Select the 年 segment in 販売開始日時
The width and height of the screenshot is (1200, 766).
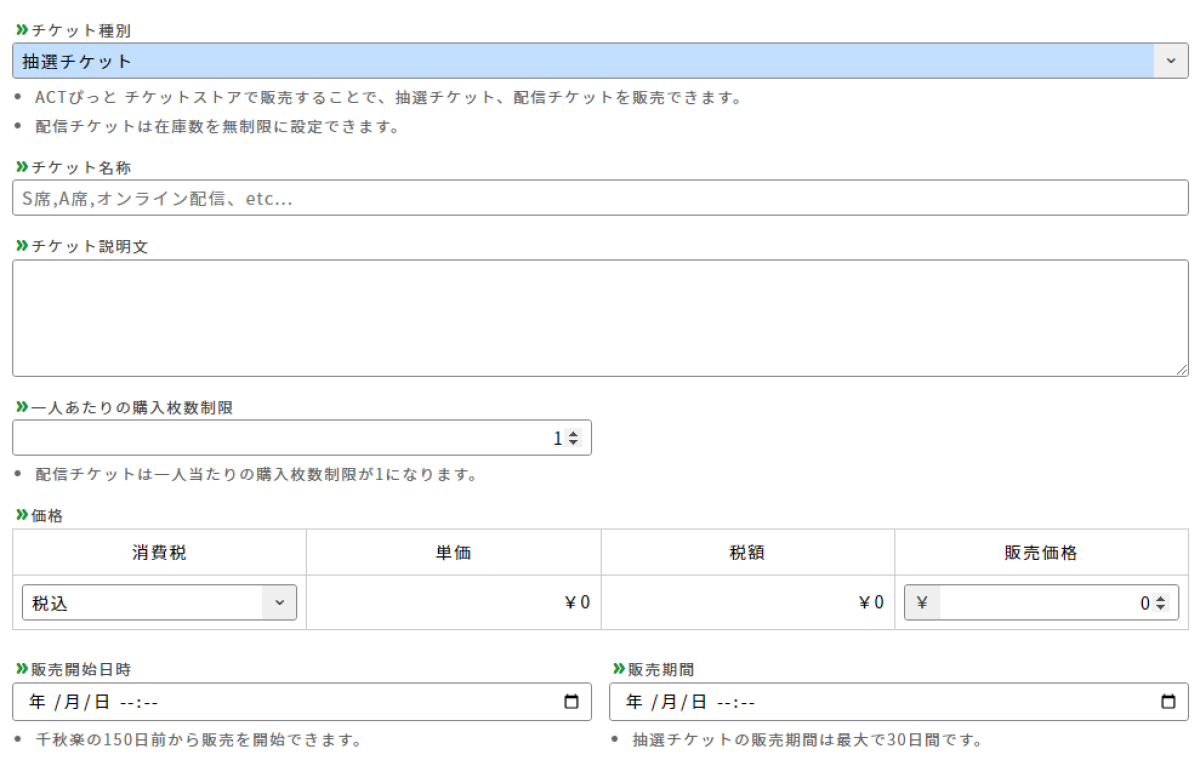point(37,702)
